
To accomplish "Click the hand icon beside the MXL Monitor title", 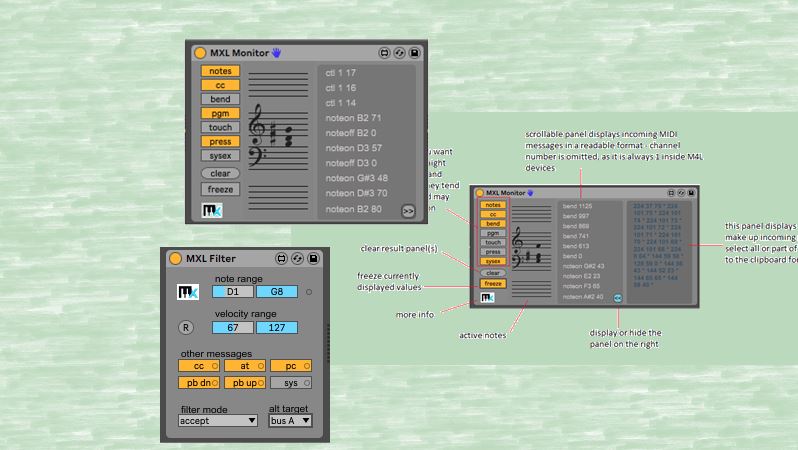I will tap(277, 52).
